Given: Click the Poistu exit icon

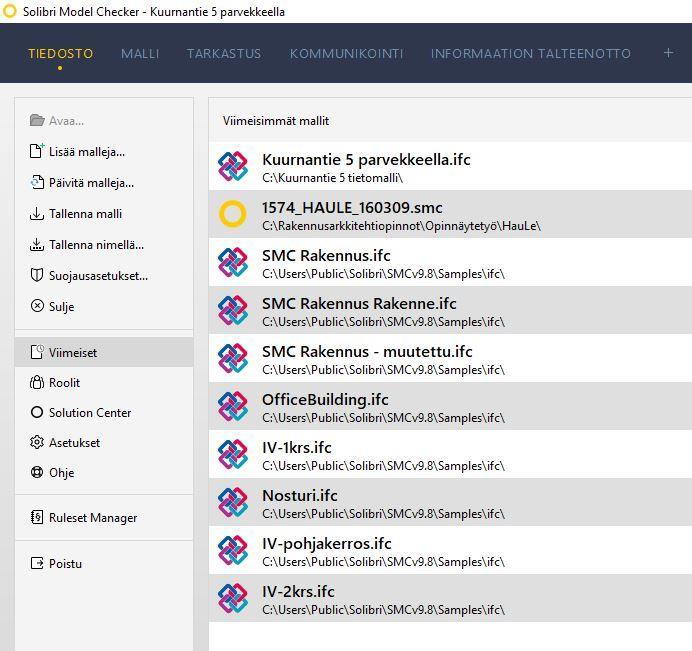Looking at the screenshot, I should coord(37,563).
